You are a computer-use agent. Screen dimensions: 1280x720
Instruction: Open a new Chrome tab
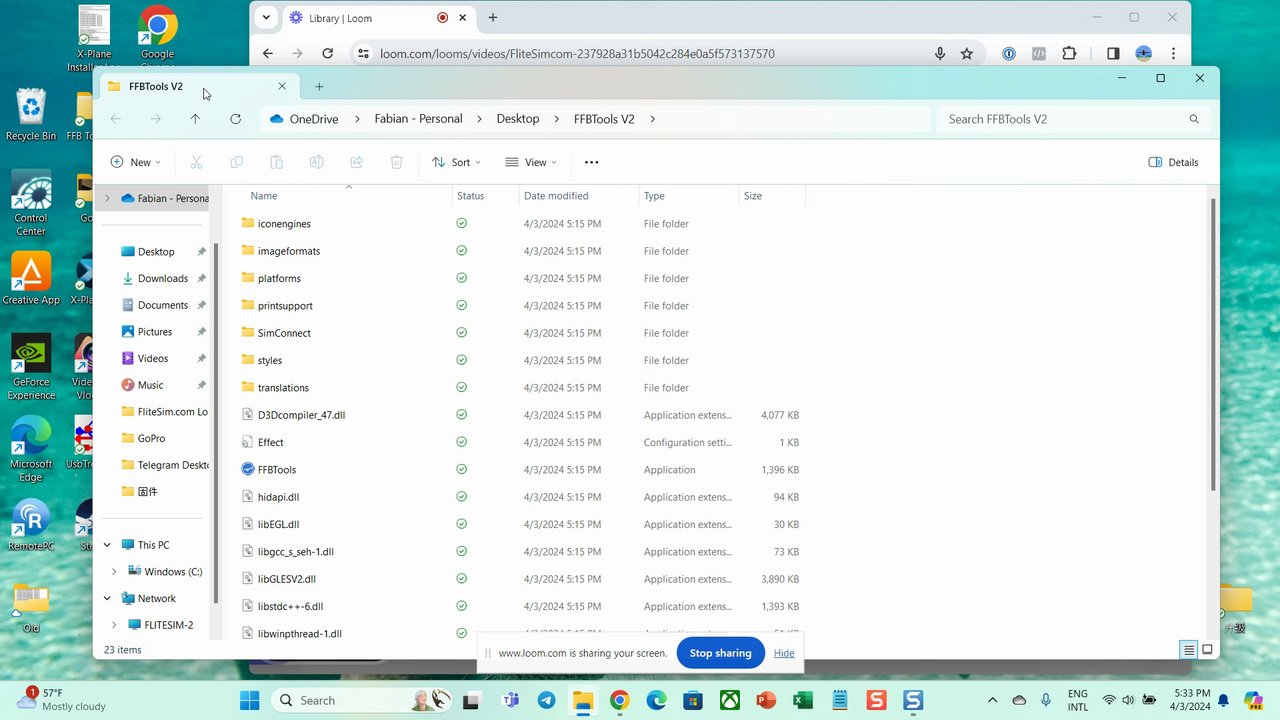493,17
